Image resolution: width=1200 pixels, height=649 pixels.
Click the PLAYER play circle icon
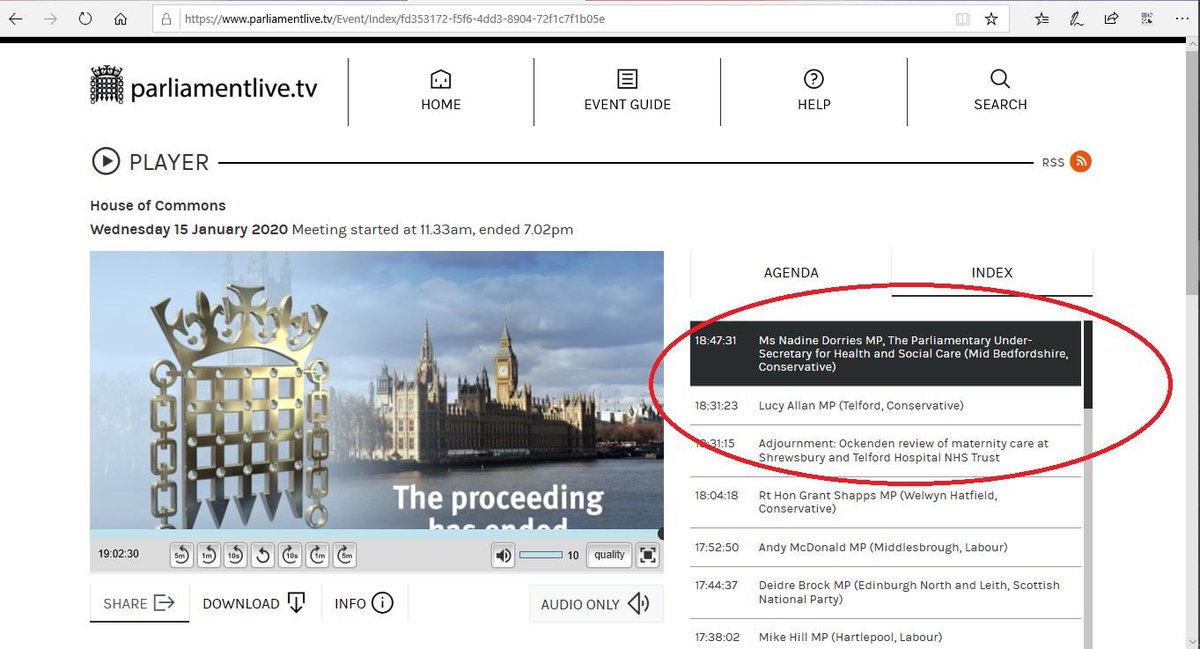(105, 161)
